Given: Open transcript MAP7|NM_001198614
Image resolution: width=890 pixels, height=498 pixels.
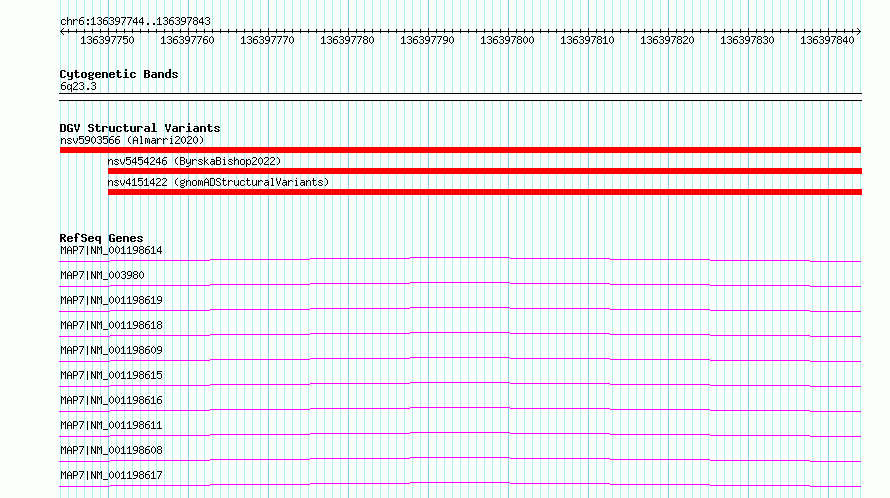Looking at the screenshot, I should click(111, 250).
